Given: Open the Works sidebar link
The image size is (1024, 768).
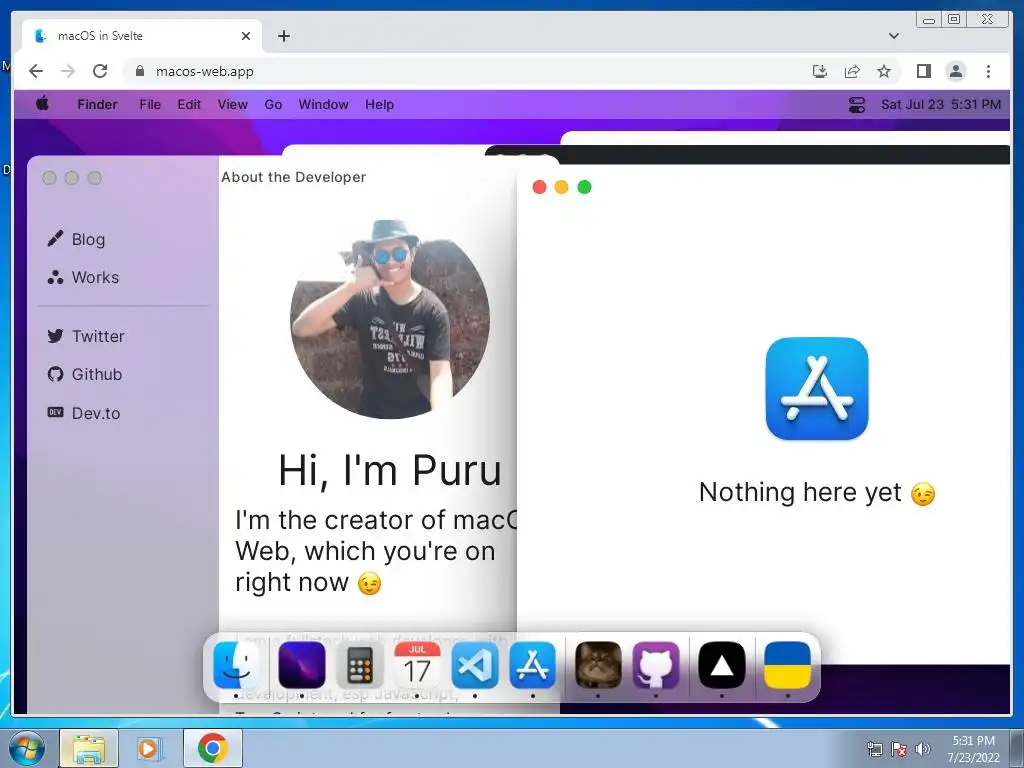Looking at the screenshot, I should pyautogui.click(x=83, y=277).
